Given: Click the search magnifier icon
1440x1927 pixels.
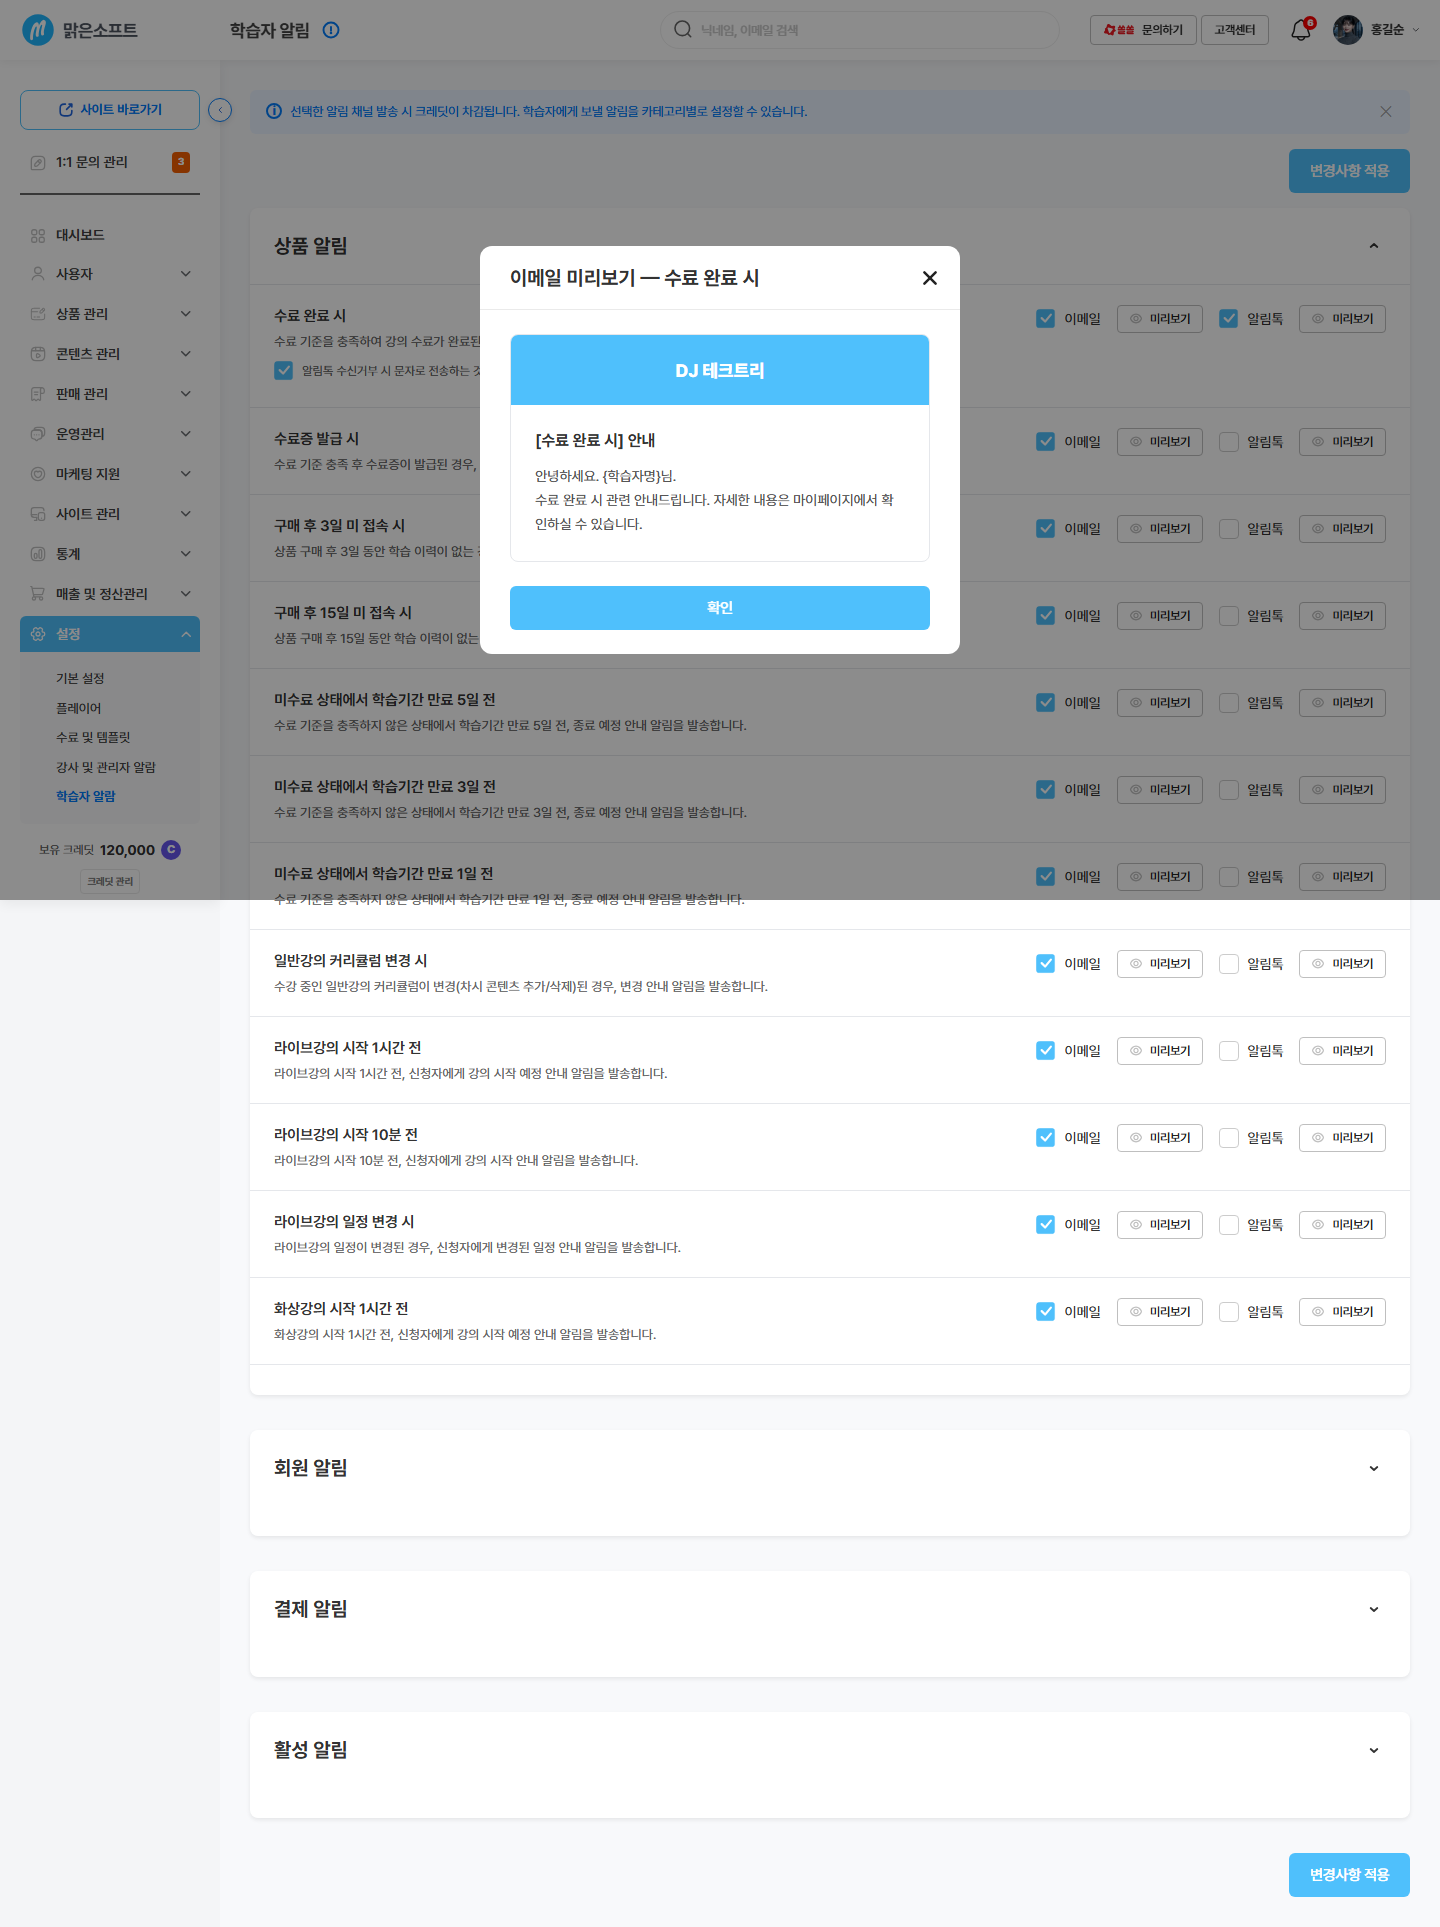Looking at the screenshot, I should pos(683,29).
